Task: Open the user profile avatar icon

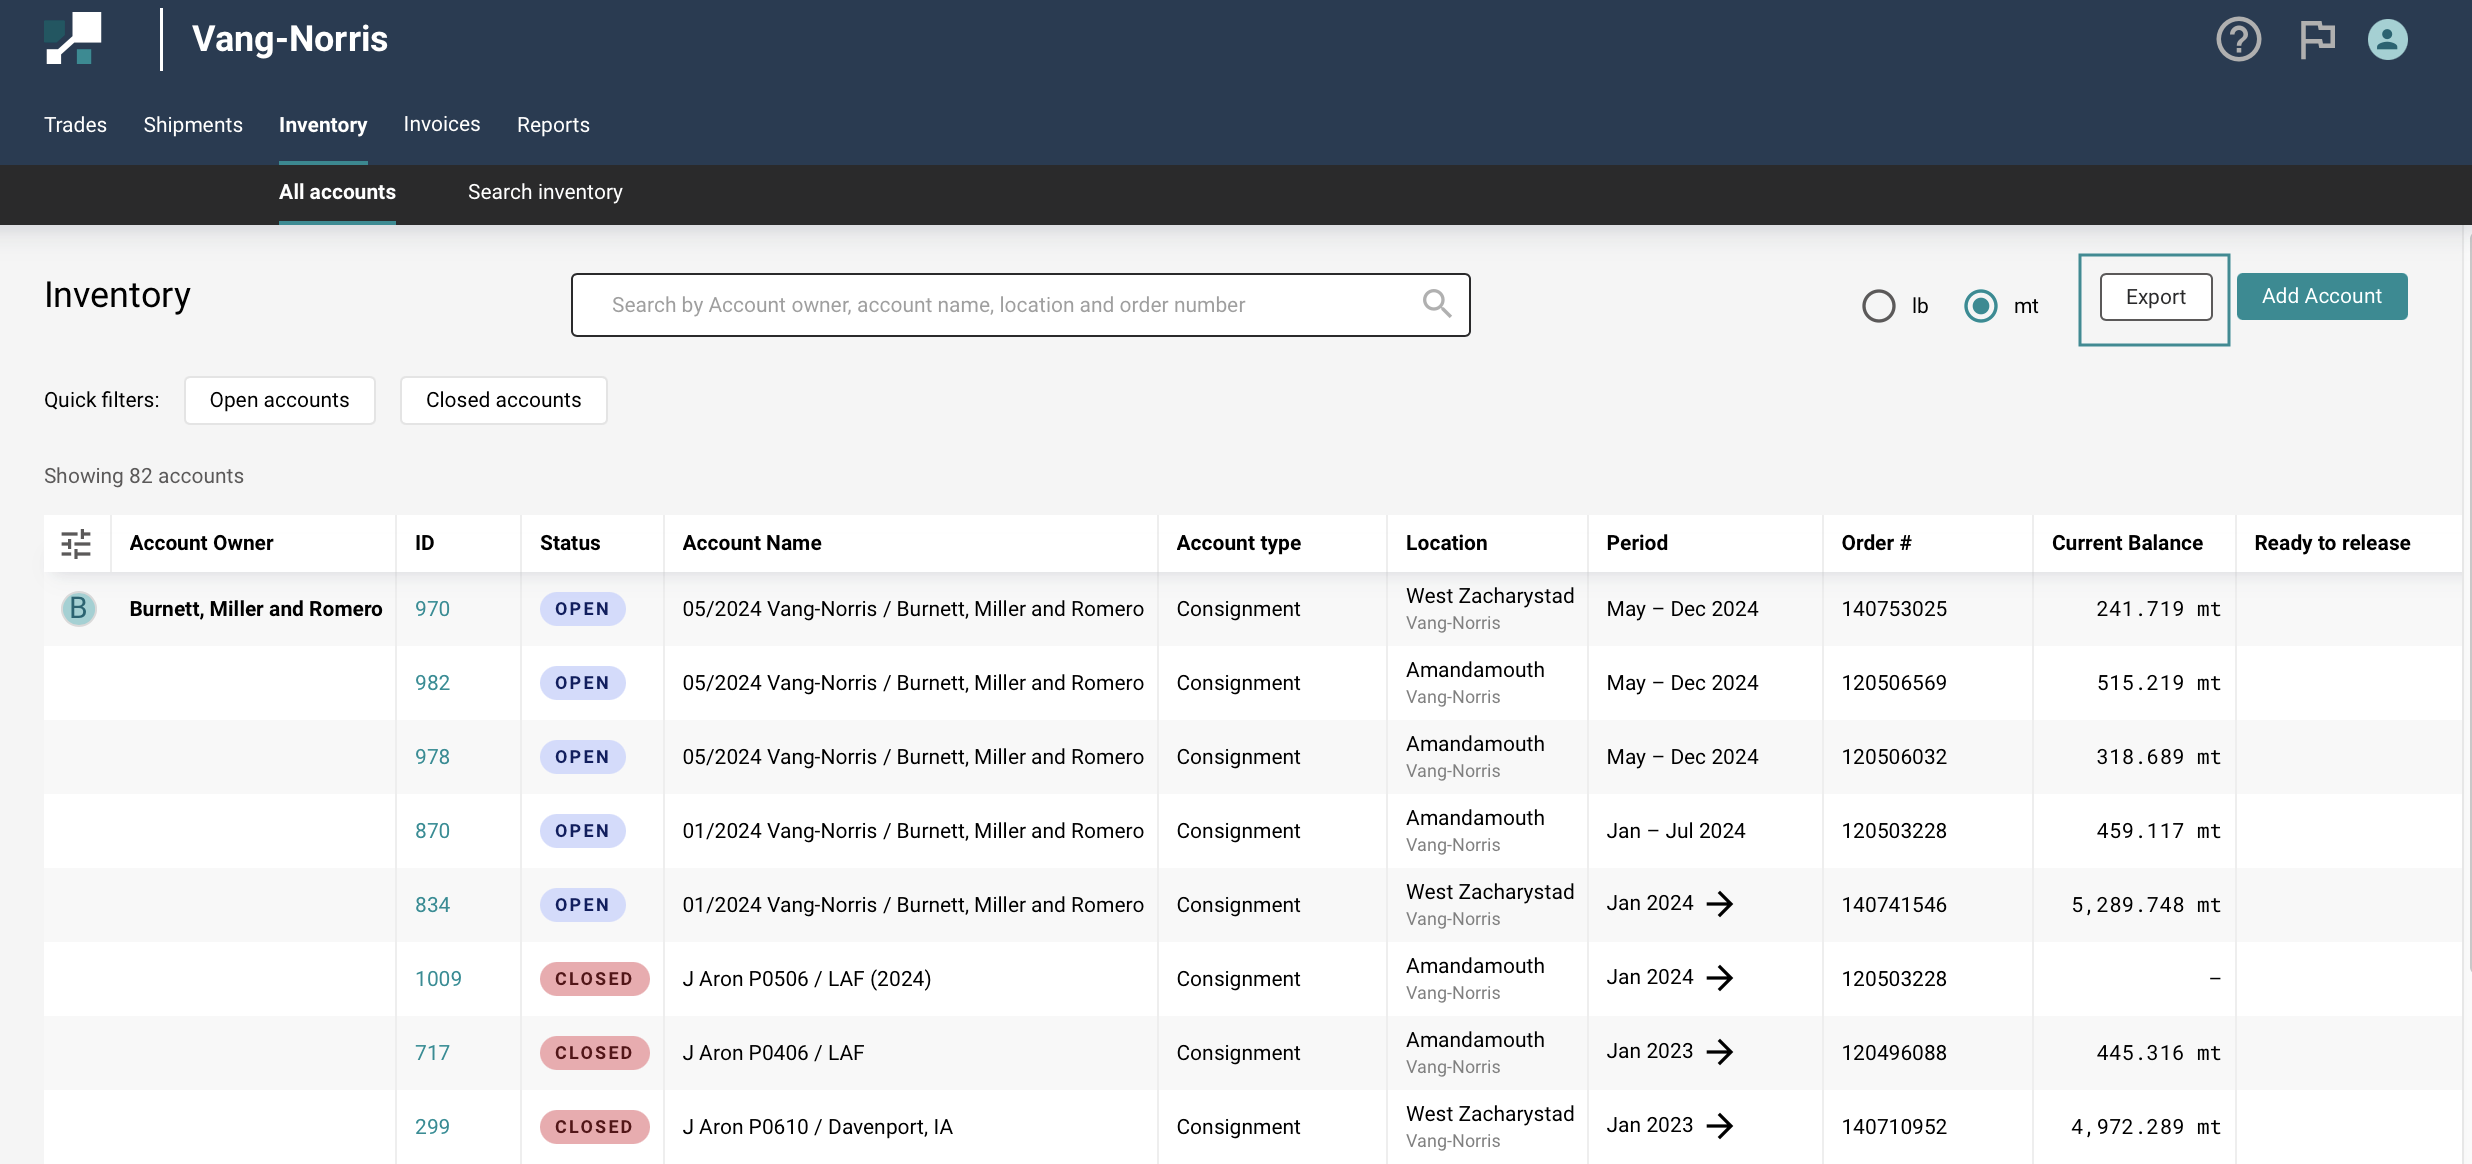Action: point(2387,40)
